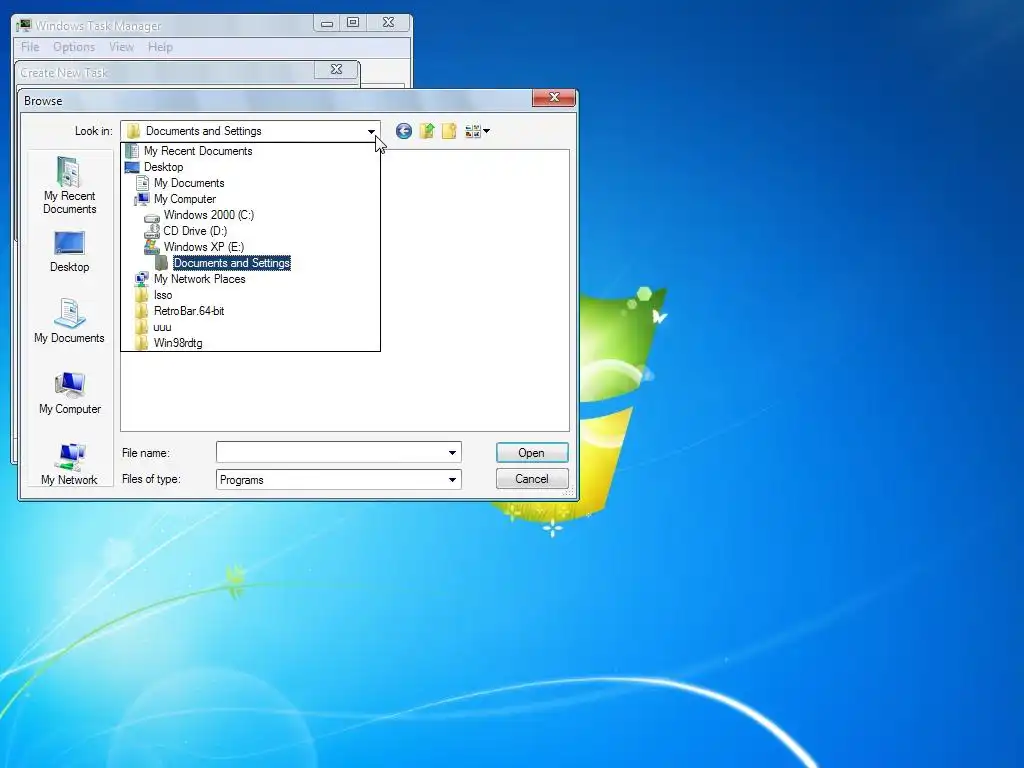This screenshot has height=768, width=1024.
Task: Close the Create New Task dialog
Action: pyautogui.click(x=336, y=69)
